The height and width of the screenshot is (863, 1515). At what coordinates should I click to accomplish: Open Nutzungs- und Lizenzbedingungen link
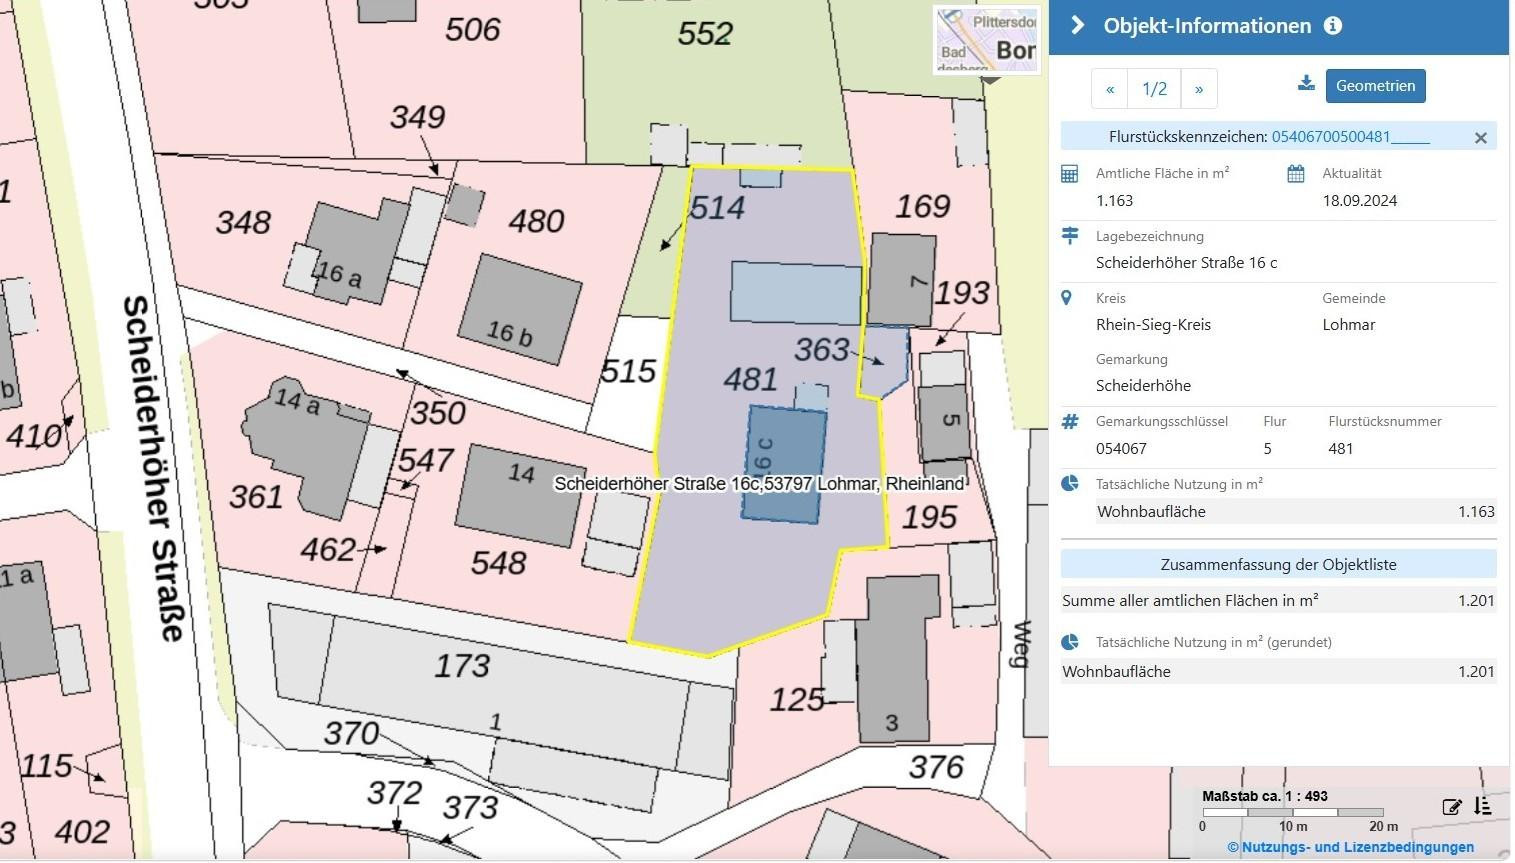point(1350,847)
